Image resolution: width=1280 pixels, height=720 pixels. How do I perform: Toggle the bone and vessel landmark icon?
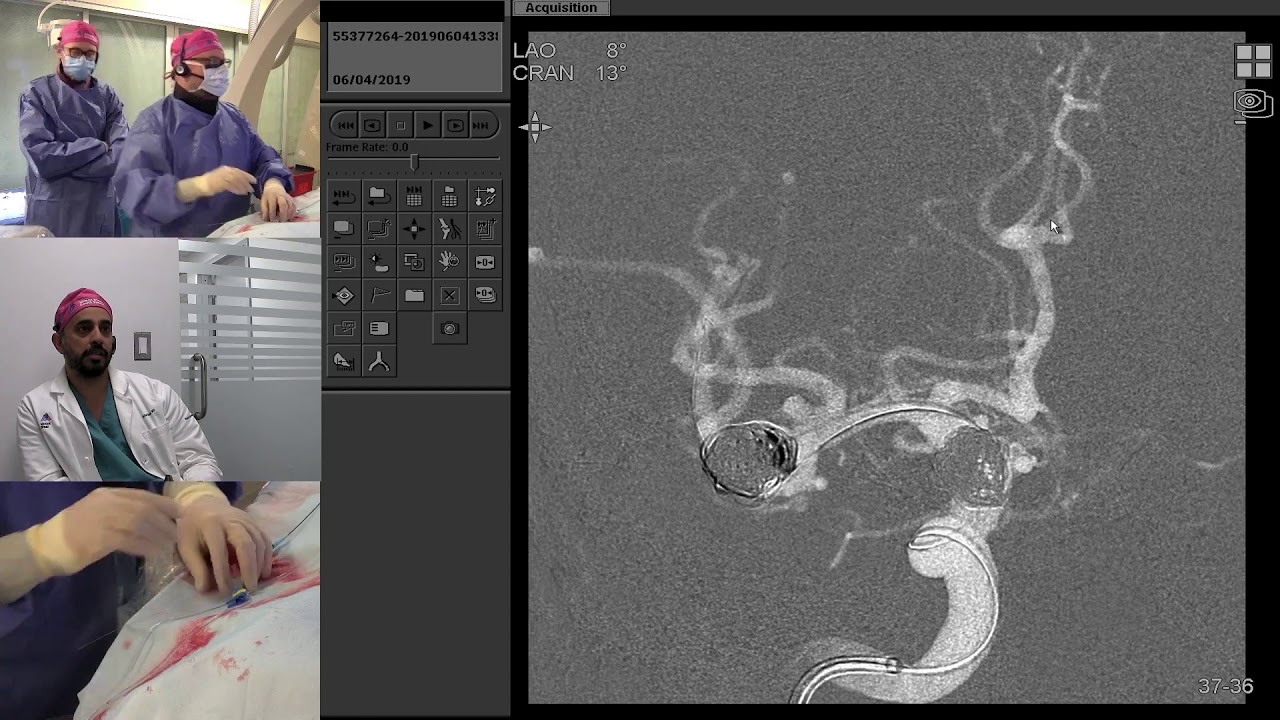450,229
